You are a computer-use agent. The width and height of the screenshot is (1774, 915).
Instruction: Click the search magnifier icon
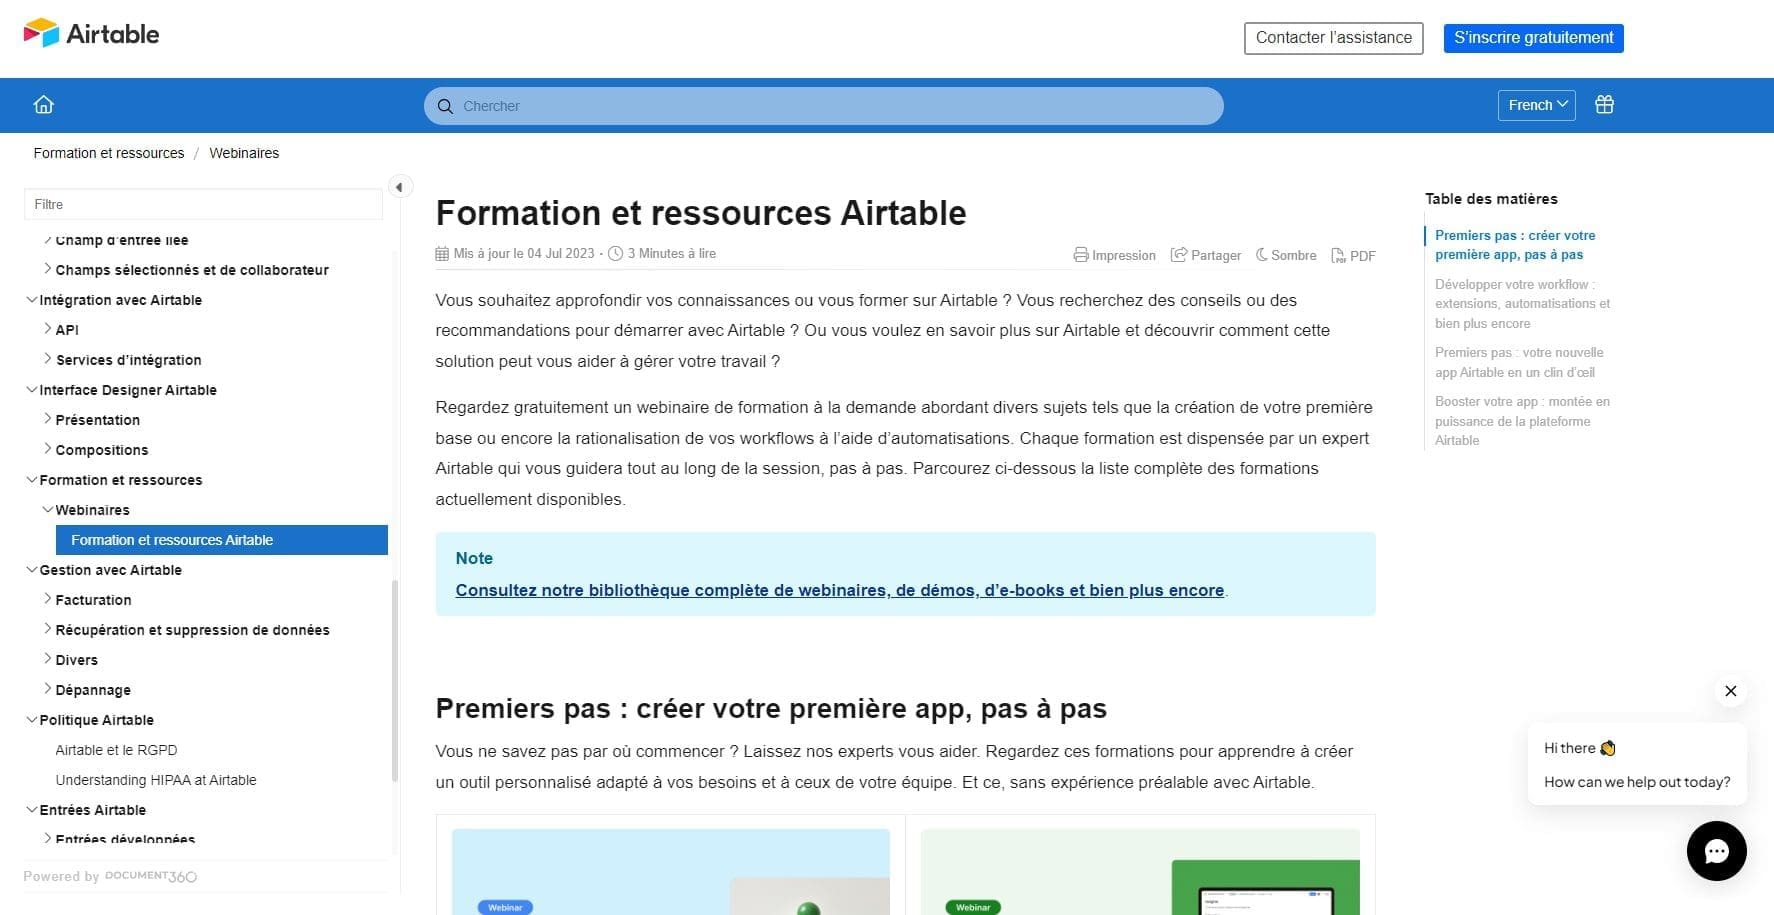(445, 106)
